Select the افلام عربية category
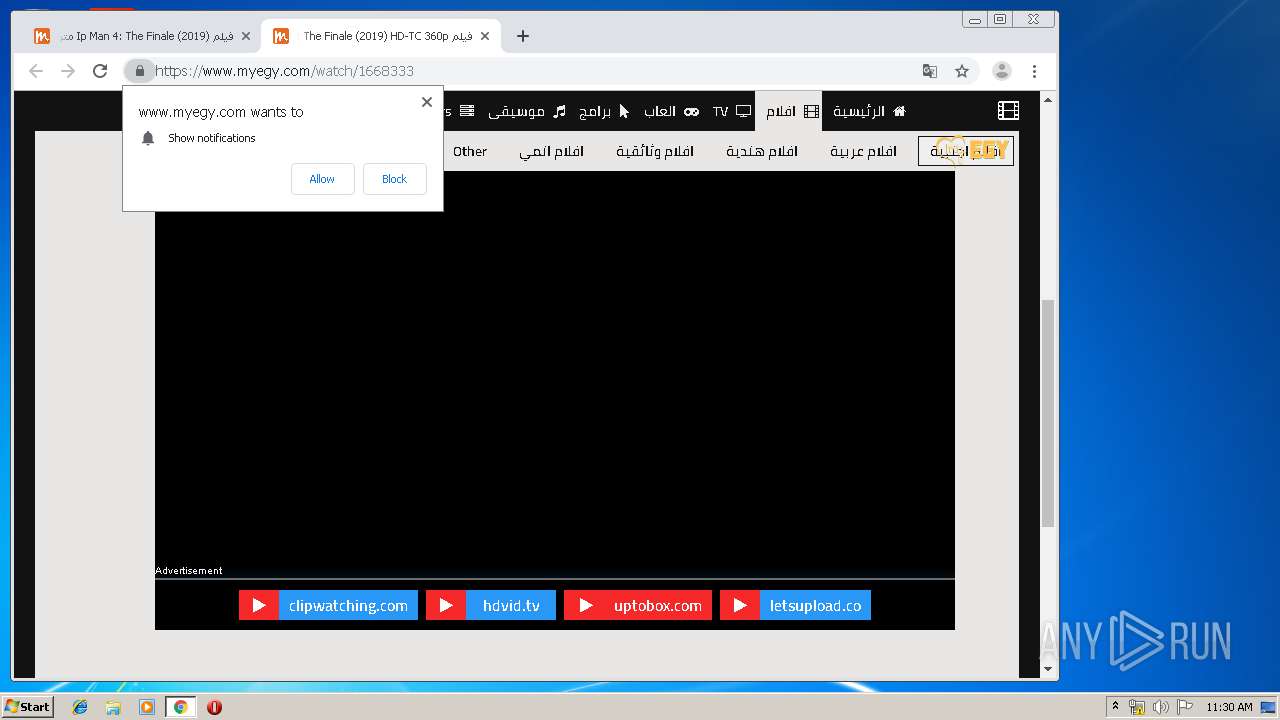 (x=863, y=151)
